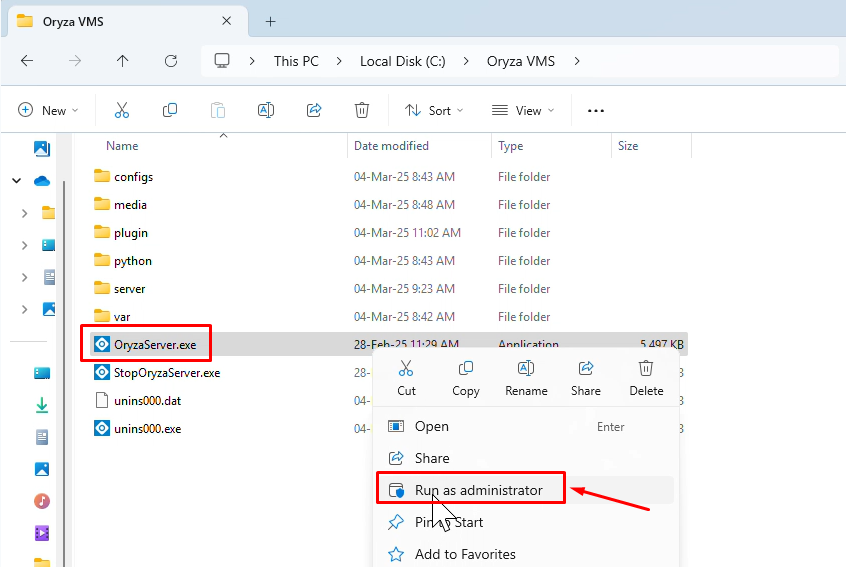Select Cut in the context menu

406,378
